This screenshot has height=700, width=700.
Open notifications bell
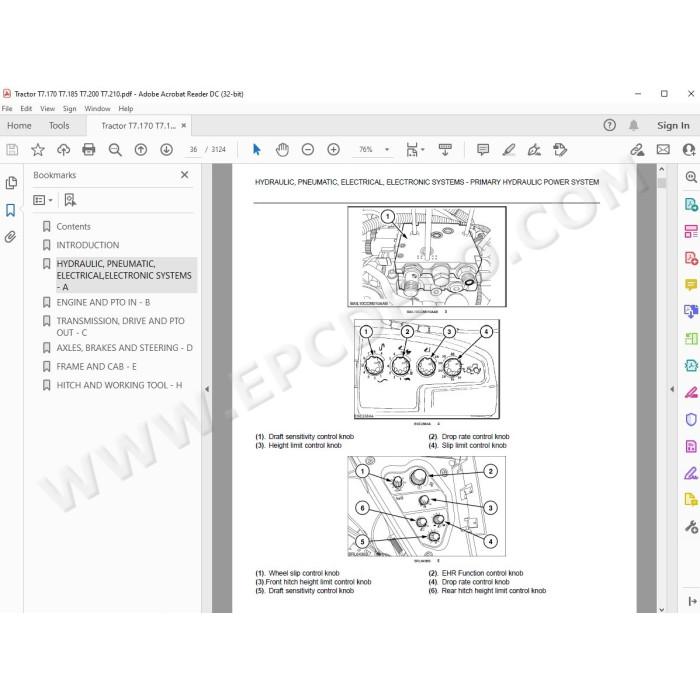(x=633, y=125)
